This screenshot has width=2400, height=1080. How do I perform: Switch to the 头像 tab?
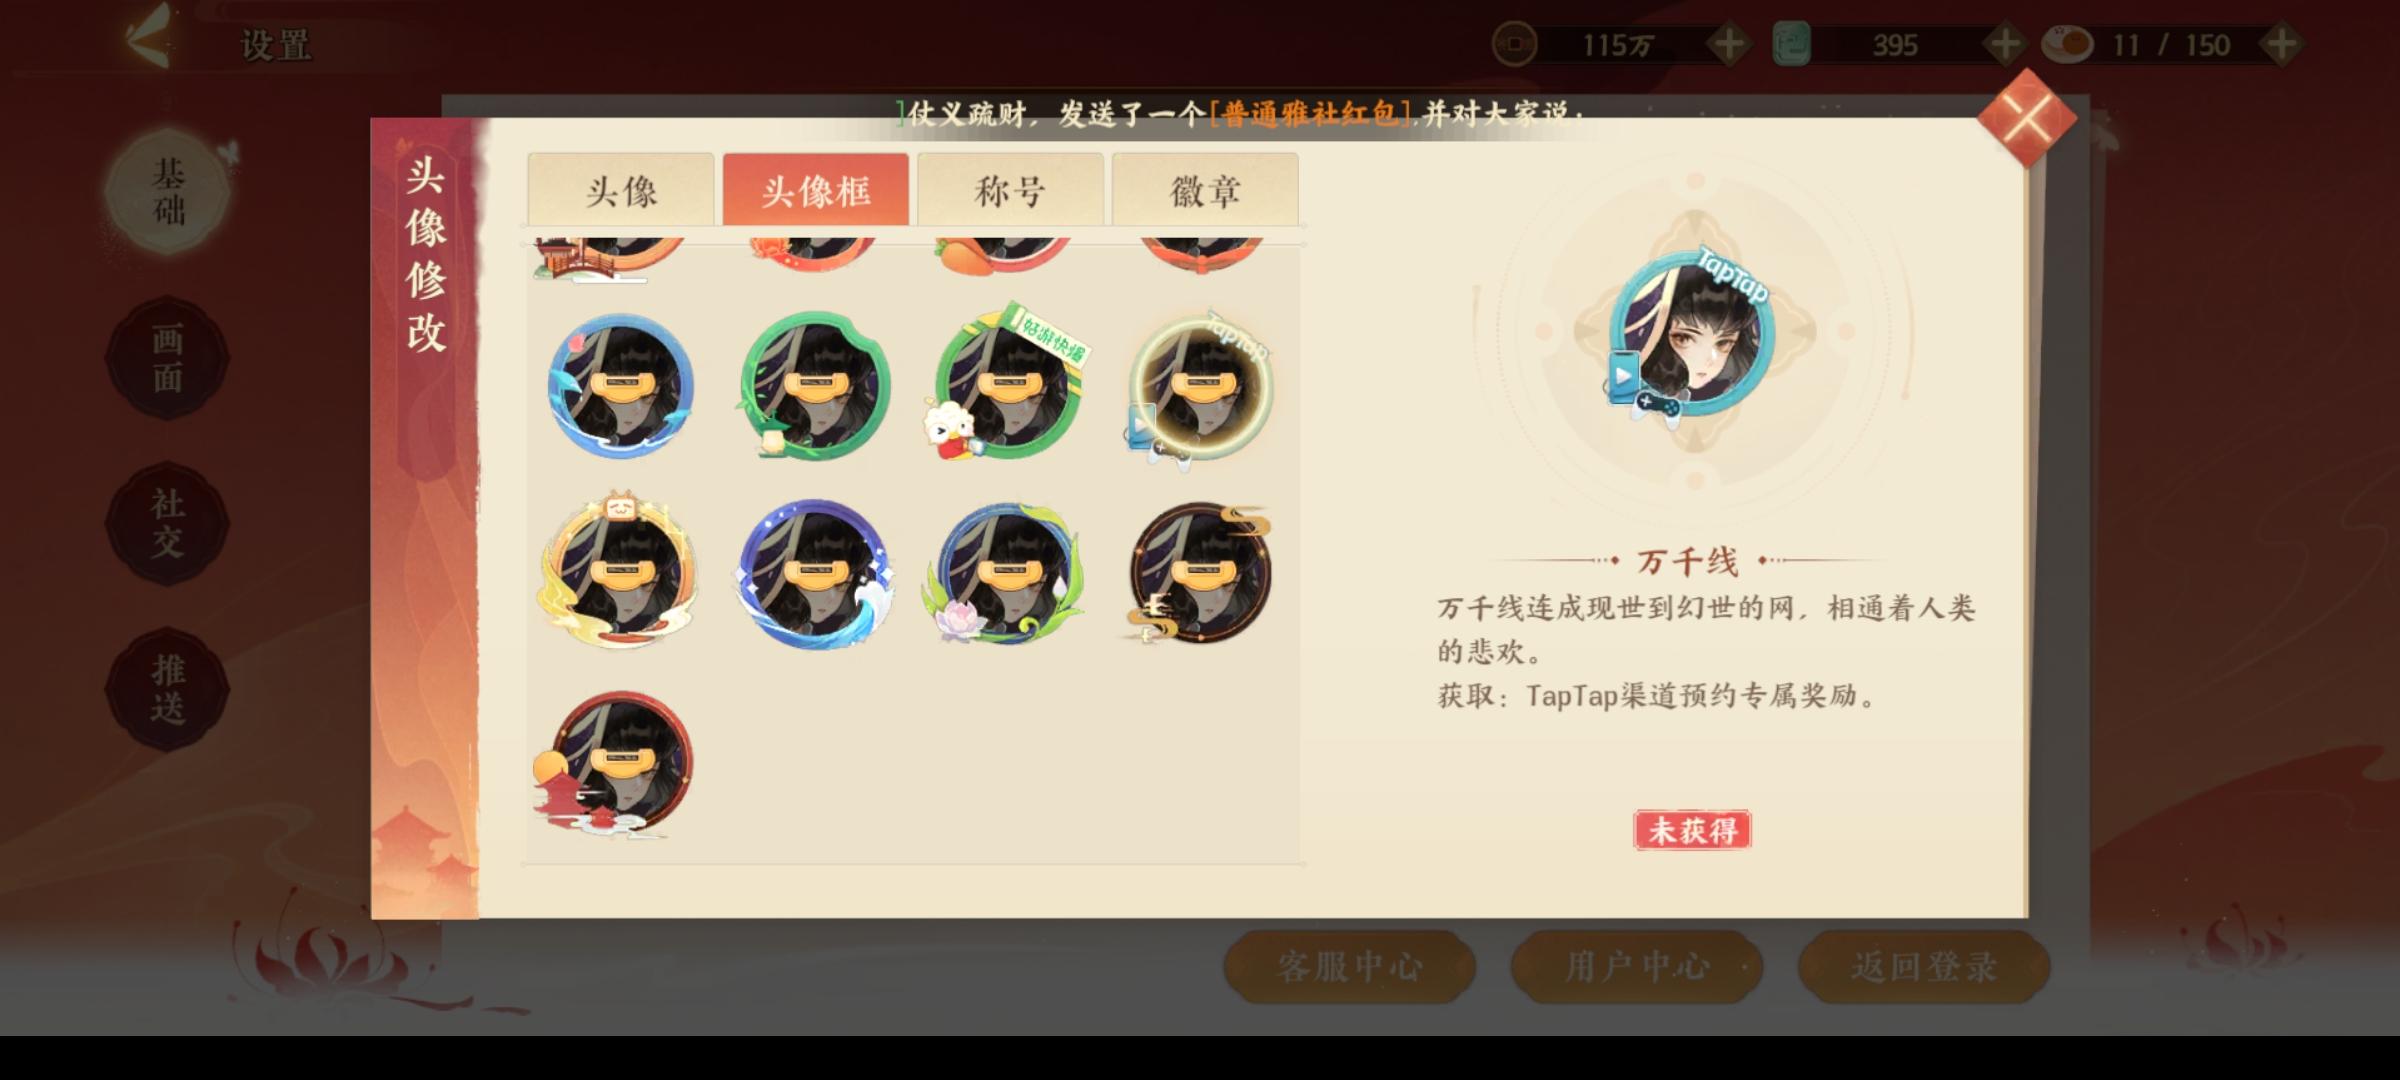(x=621, y=190)
